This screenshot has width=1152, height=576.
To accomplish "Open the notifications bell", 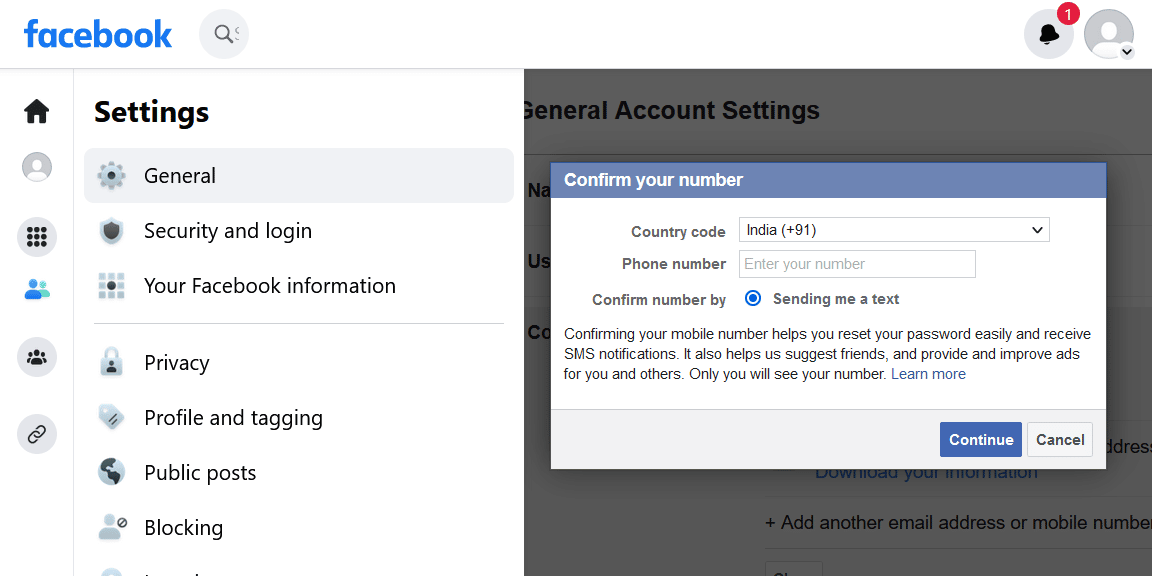I will click(x=1048, y=35).
